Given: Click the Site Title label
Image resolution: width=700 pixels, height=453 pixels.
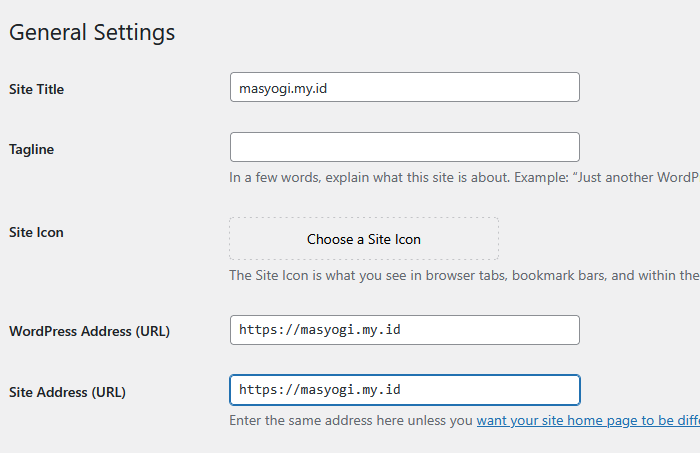Looking at the screenshot, I should [37, 89].
